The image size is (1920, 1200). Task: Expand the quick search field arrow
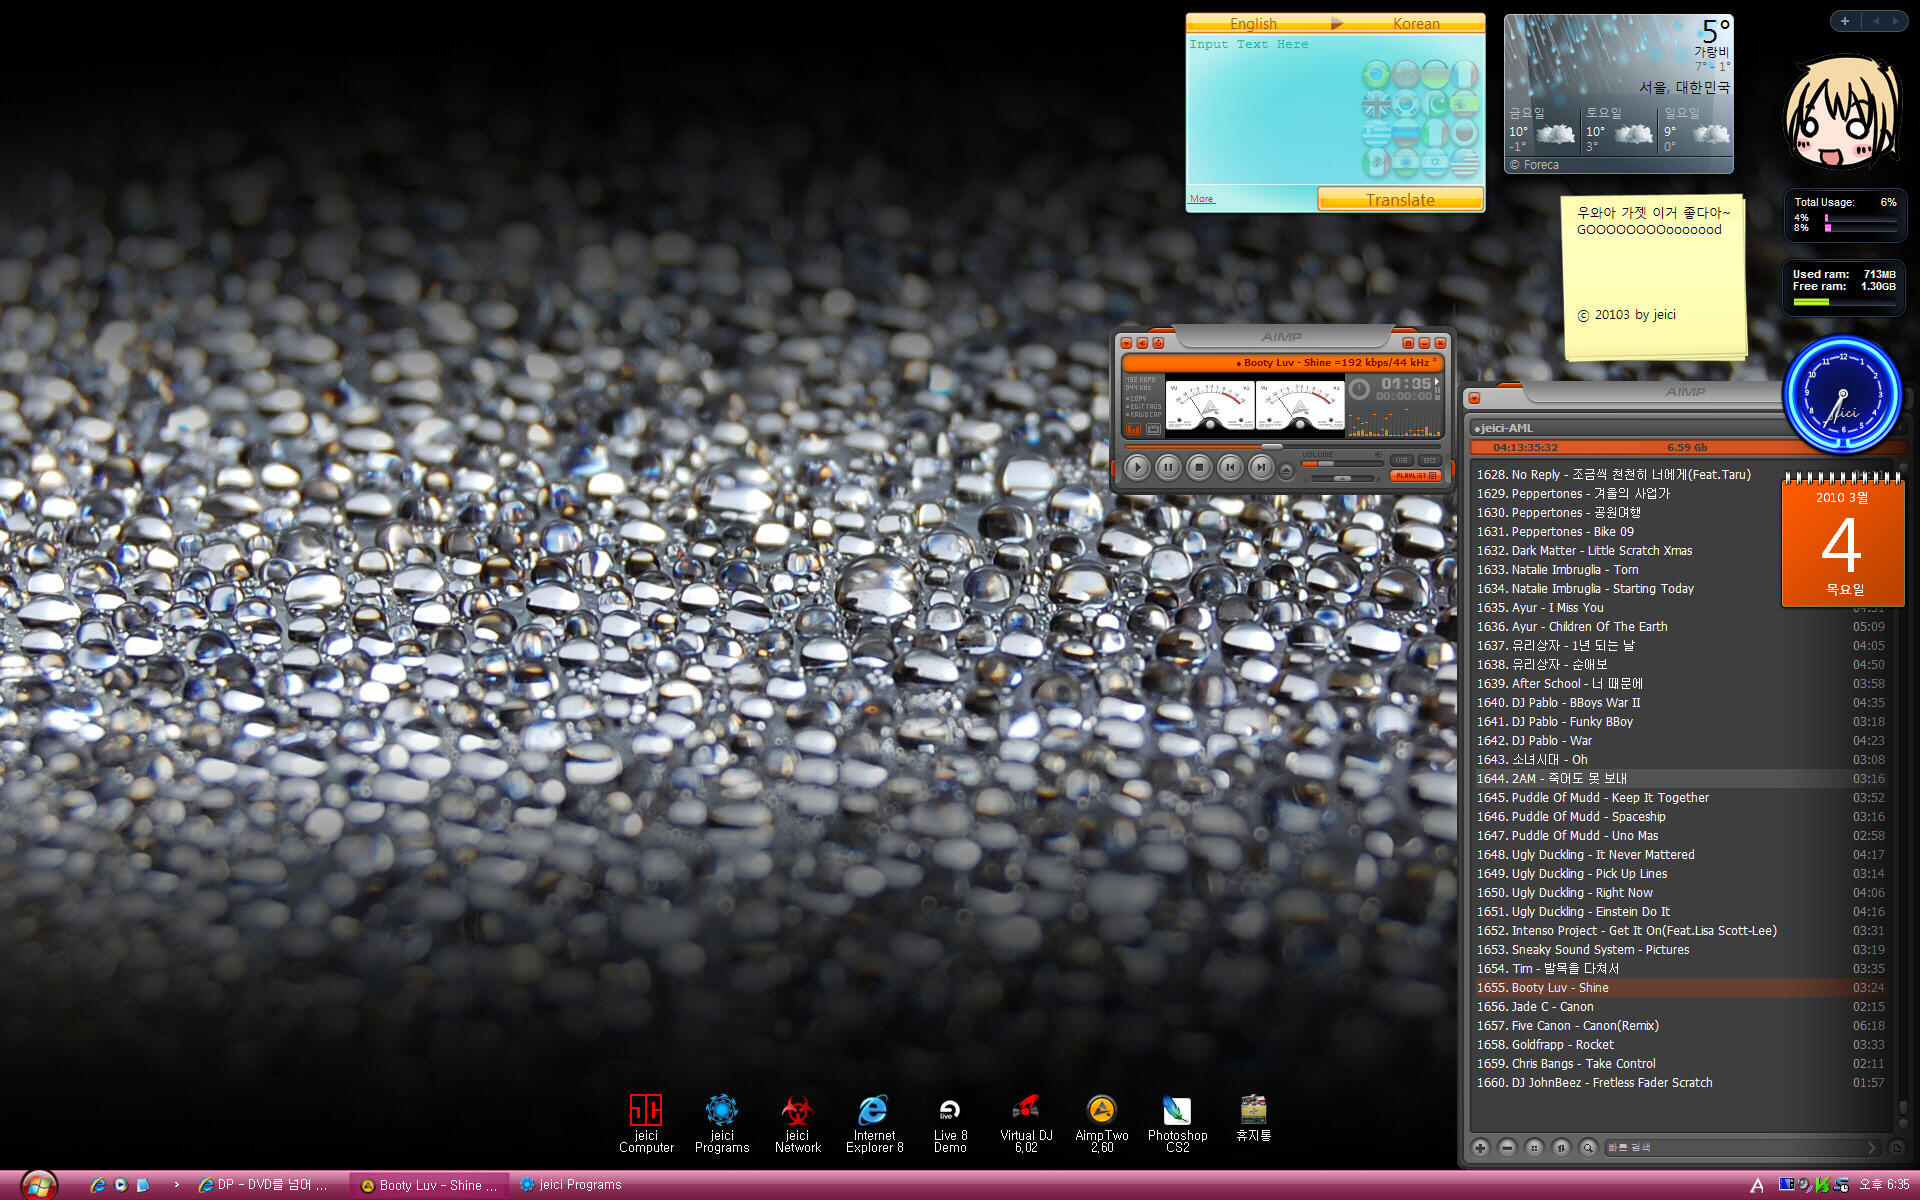1872,1148
